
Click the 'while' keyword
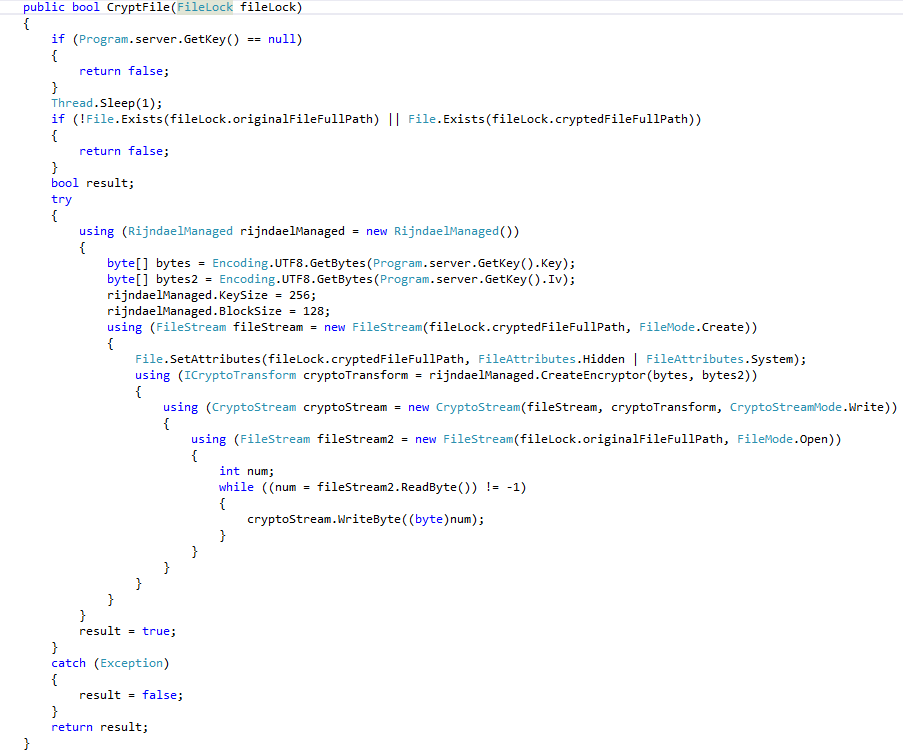[236, 487]
